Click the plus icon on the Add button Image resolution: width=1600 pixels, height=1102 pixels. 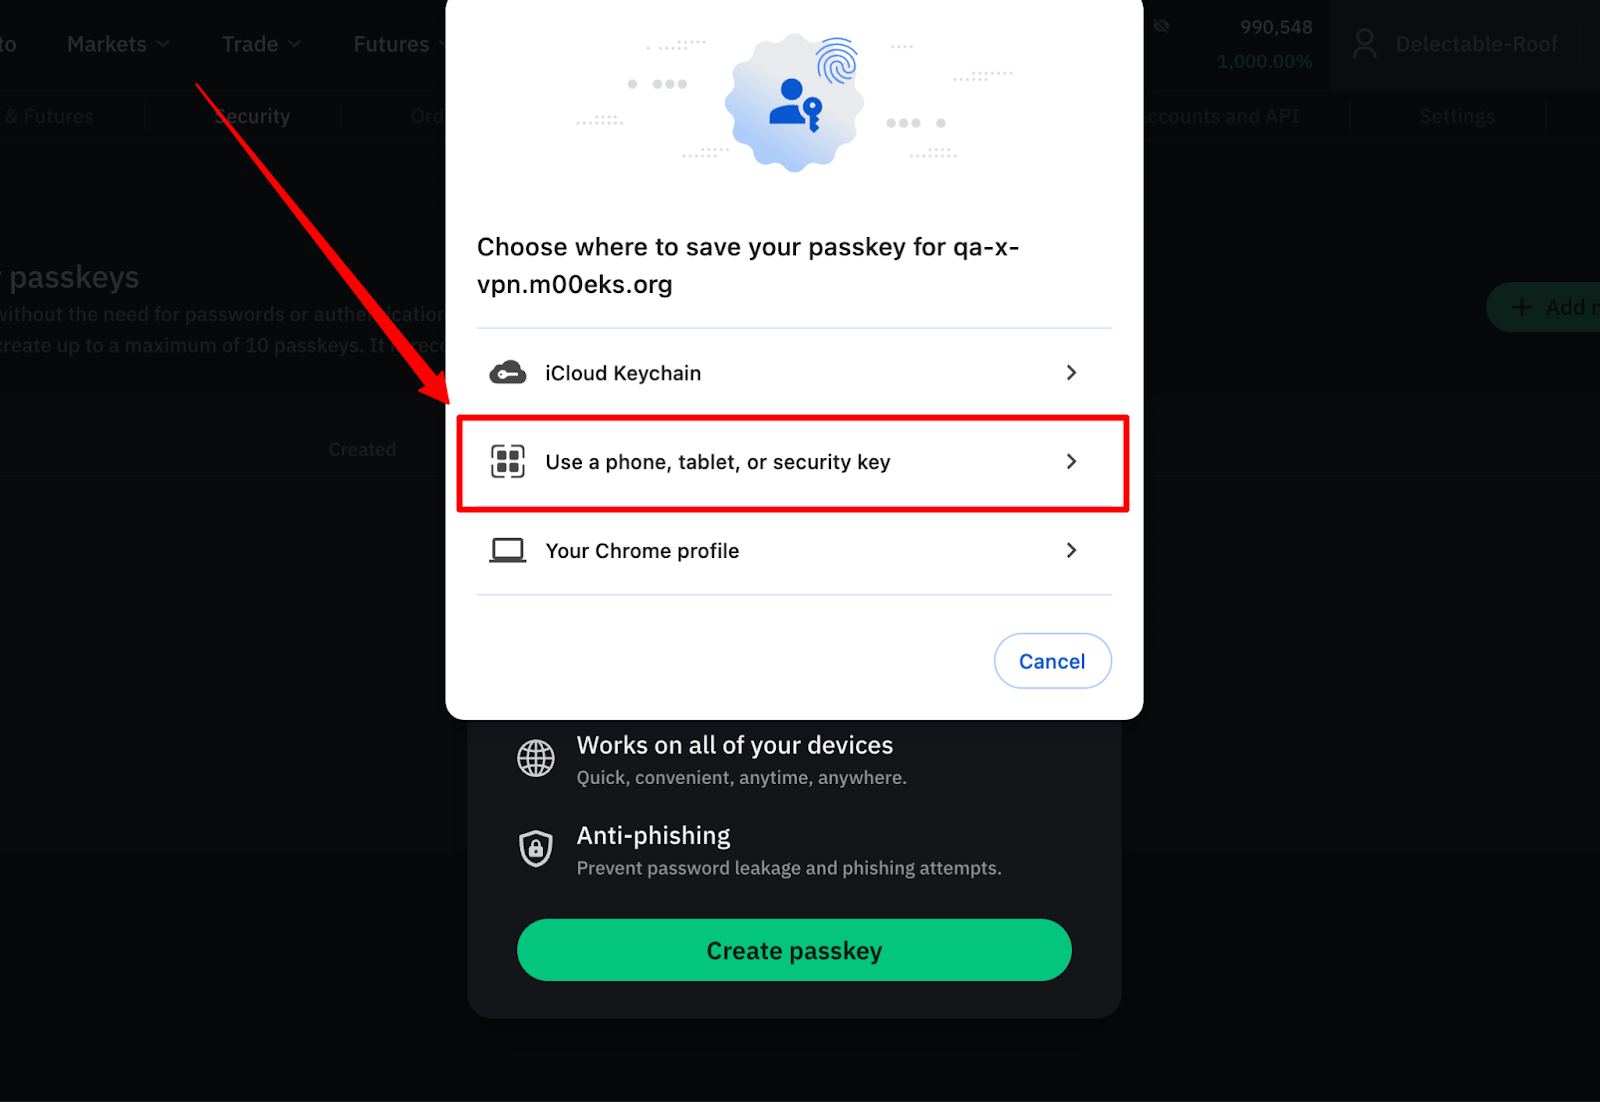(x=1521, y=307)
